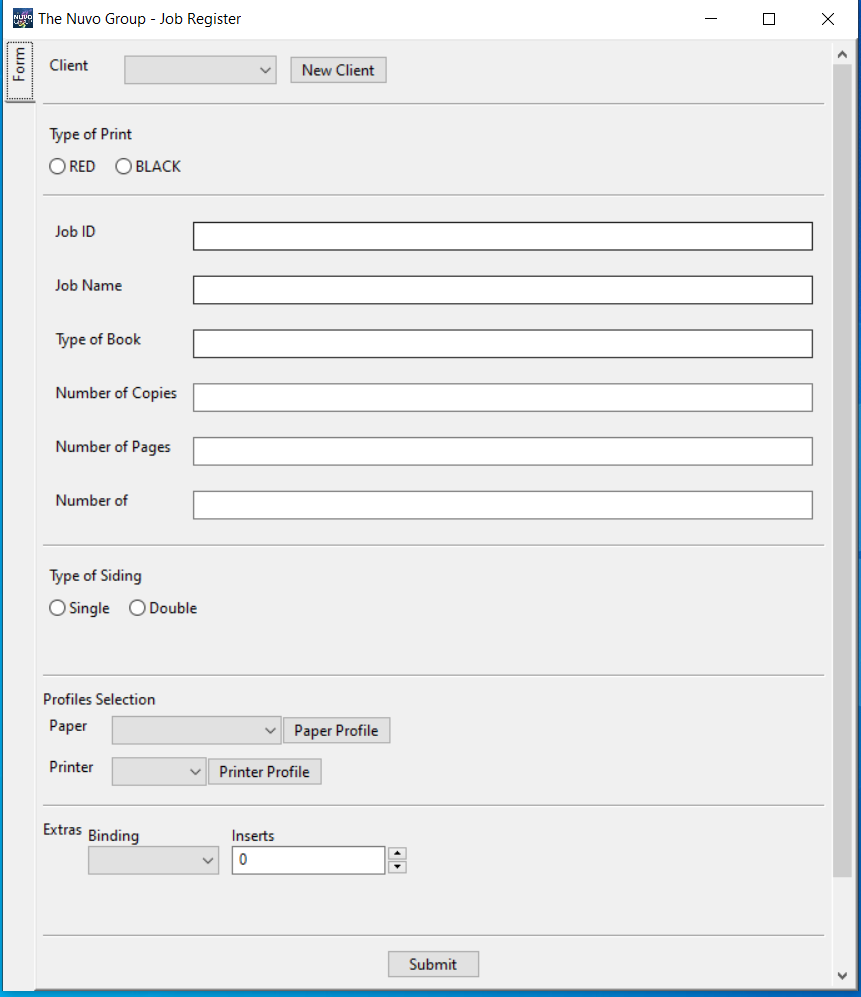The image size is (861, 997).
Task: Decrease Inserts with the down stepper arrow
Action: [397, 867]
